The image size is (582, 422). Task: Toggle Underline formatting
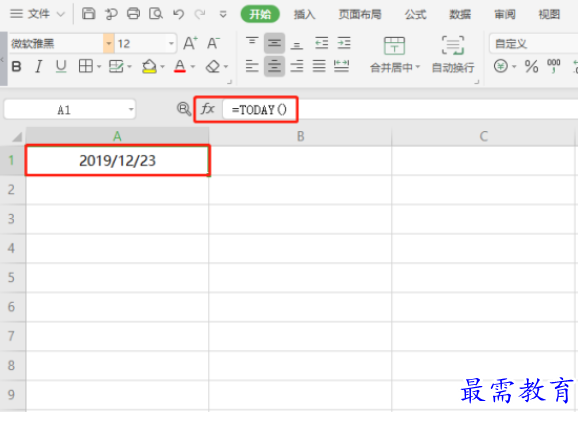(x=61, y=67)
